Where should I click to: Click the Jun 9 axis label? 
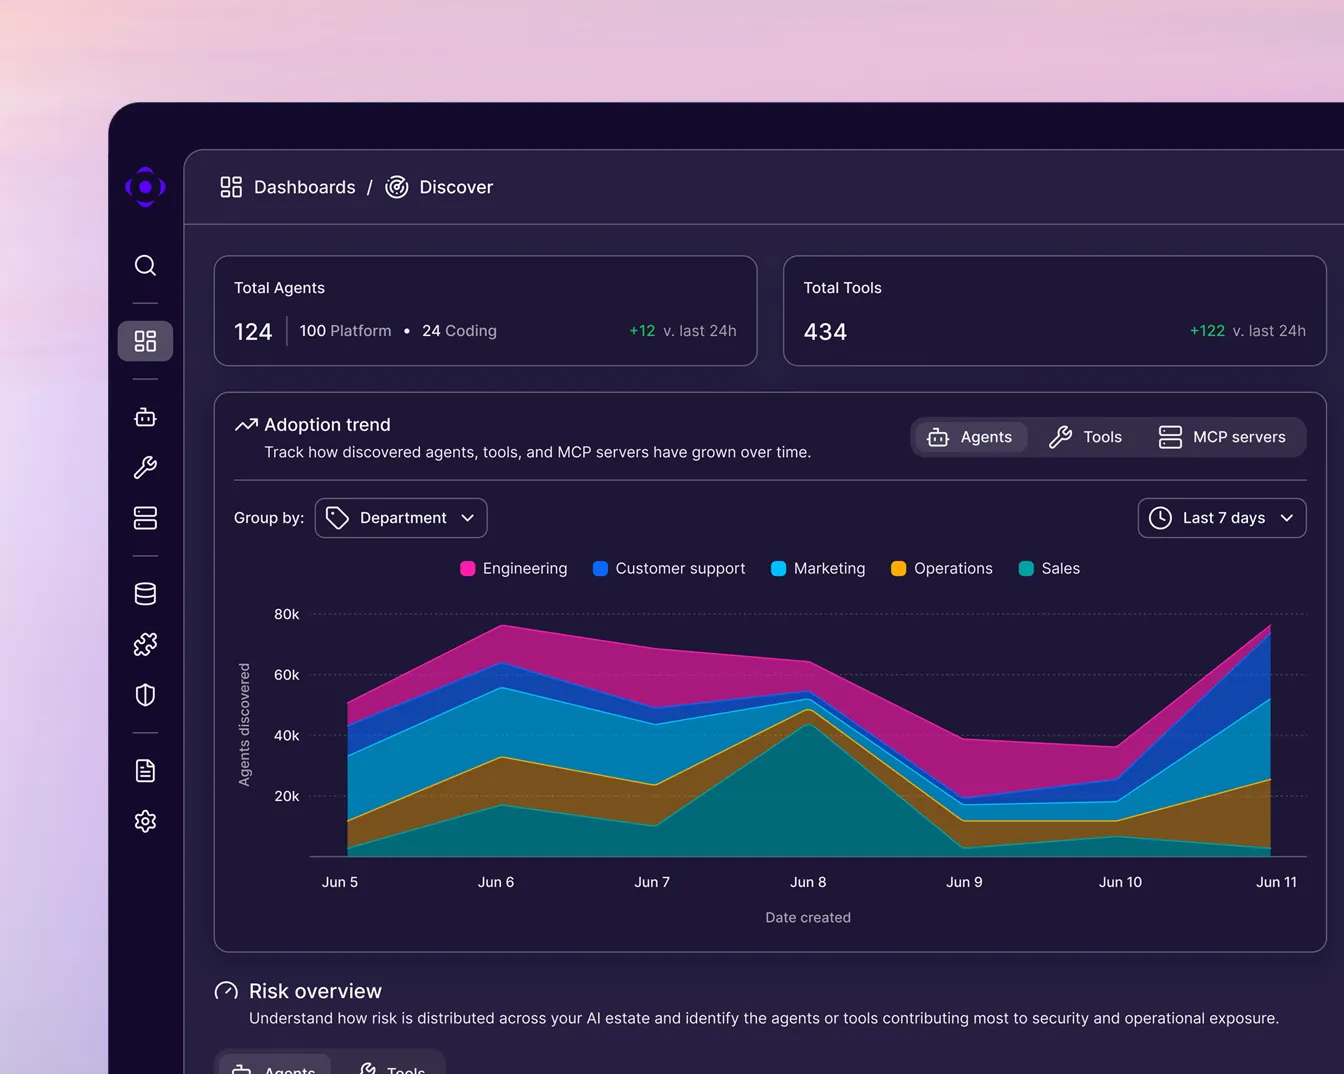(964, 882)
